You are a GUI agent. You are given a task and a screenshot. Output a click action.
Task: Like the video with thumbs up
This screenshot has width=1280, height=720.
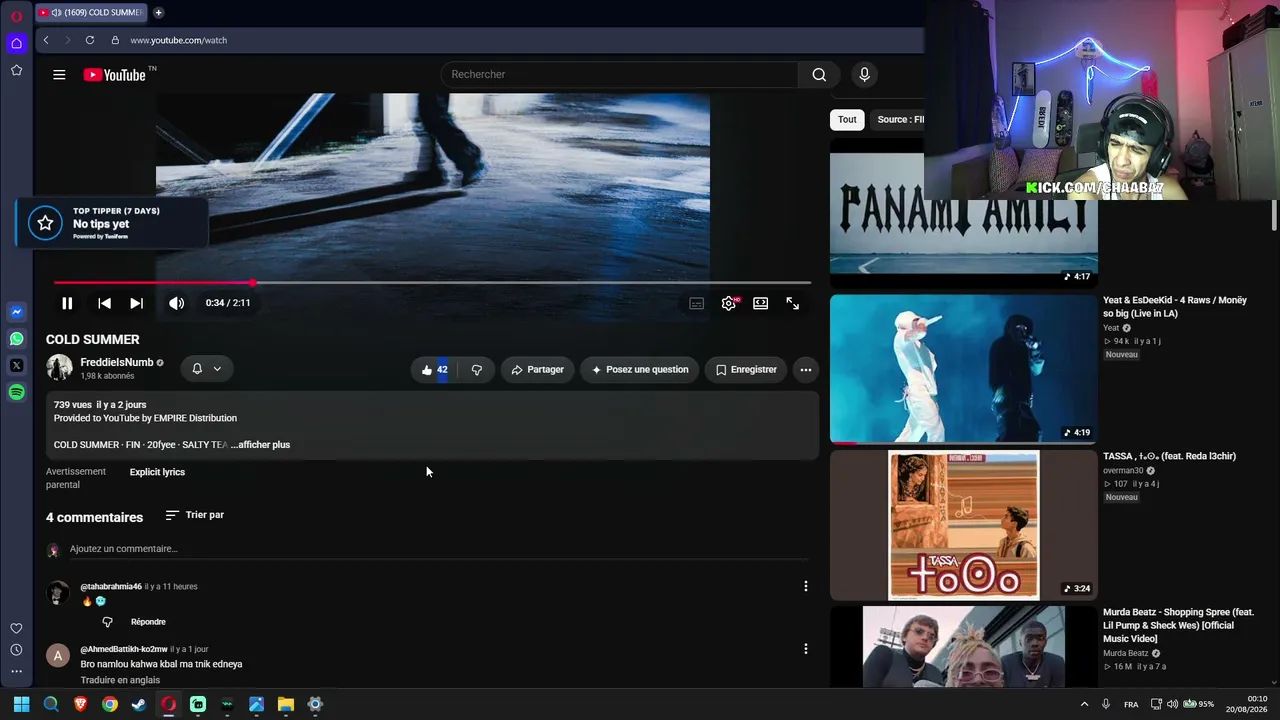[433, 370]
